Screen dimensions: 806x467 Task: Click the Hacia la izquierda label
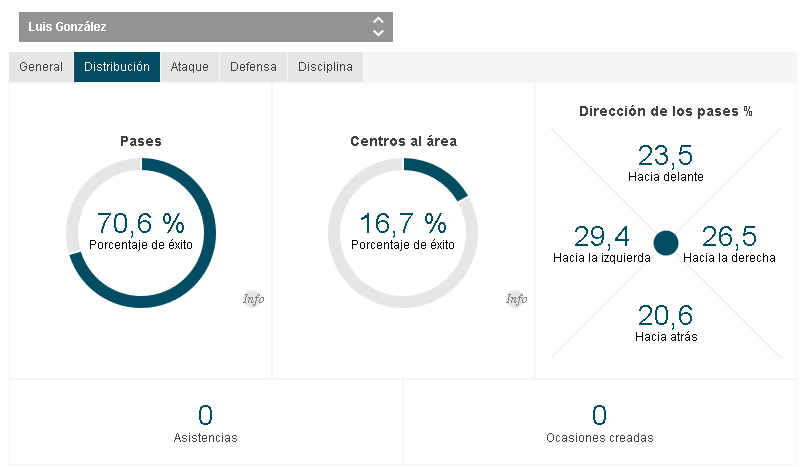point(602,258)
